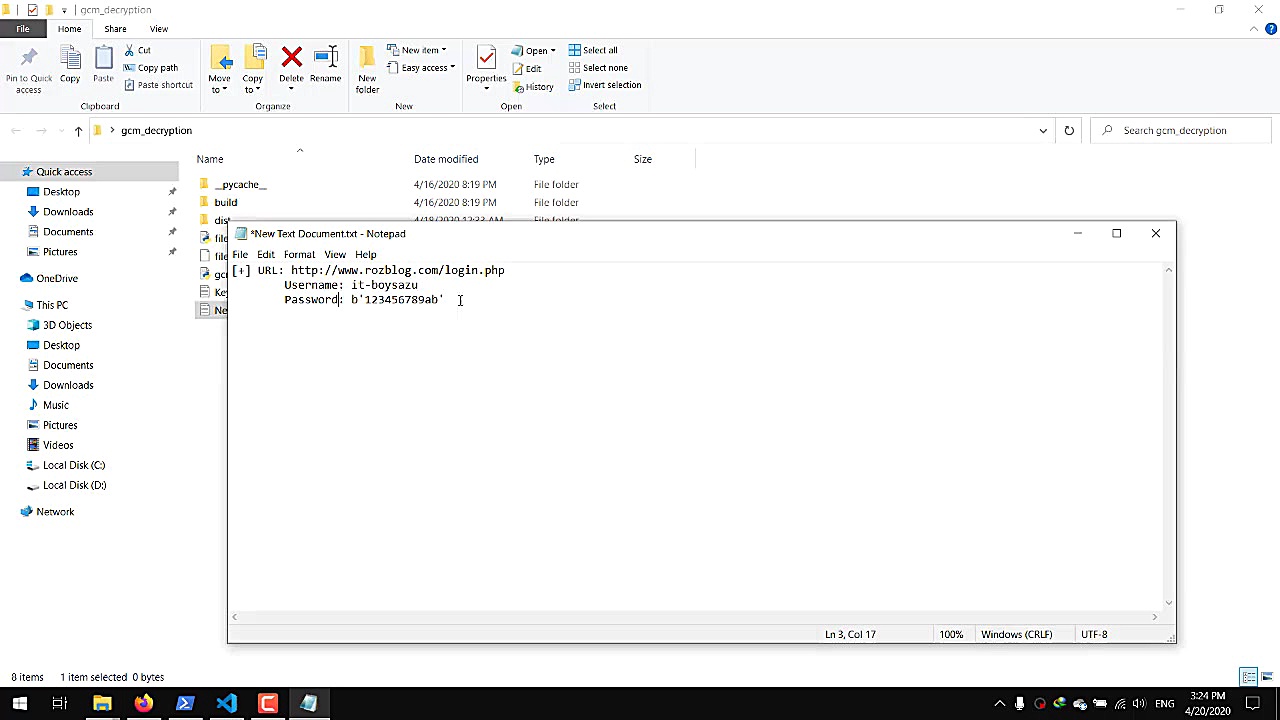Image resolution: width=1280 pixels, height=720 pixels.
Task: Expand the New item dropdown
Action: coord(416,50)
